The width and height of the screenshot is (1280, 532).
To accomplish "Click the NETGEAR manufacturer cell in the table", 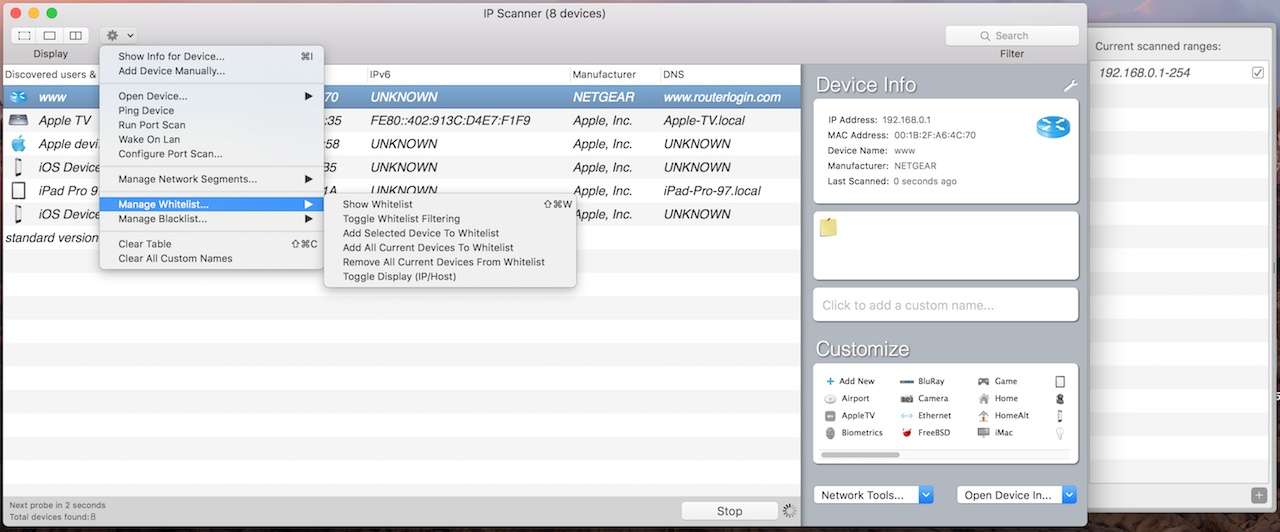I will [x=605, y=97].
